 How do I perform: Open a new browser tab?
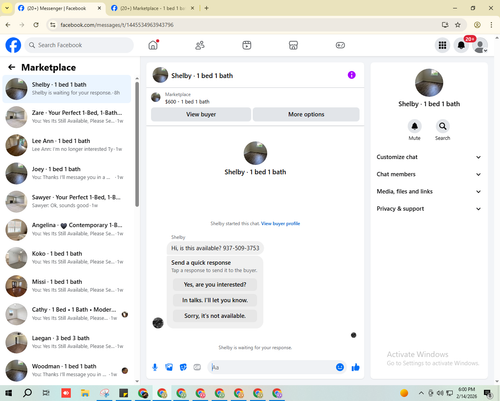206,8
